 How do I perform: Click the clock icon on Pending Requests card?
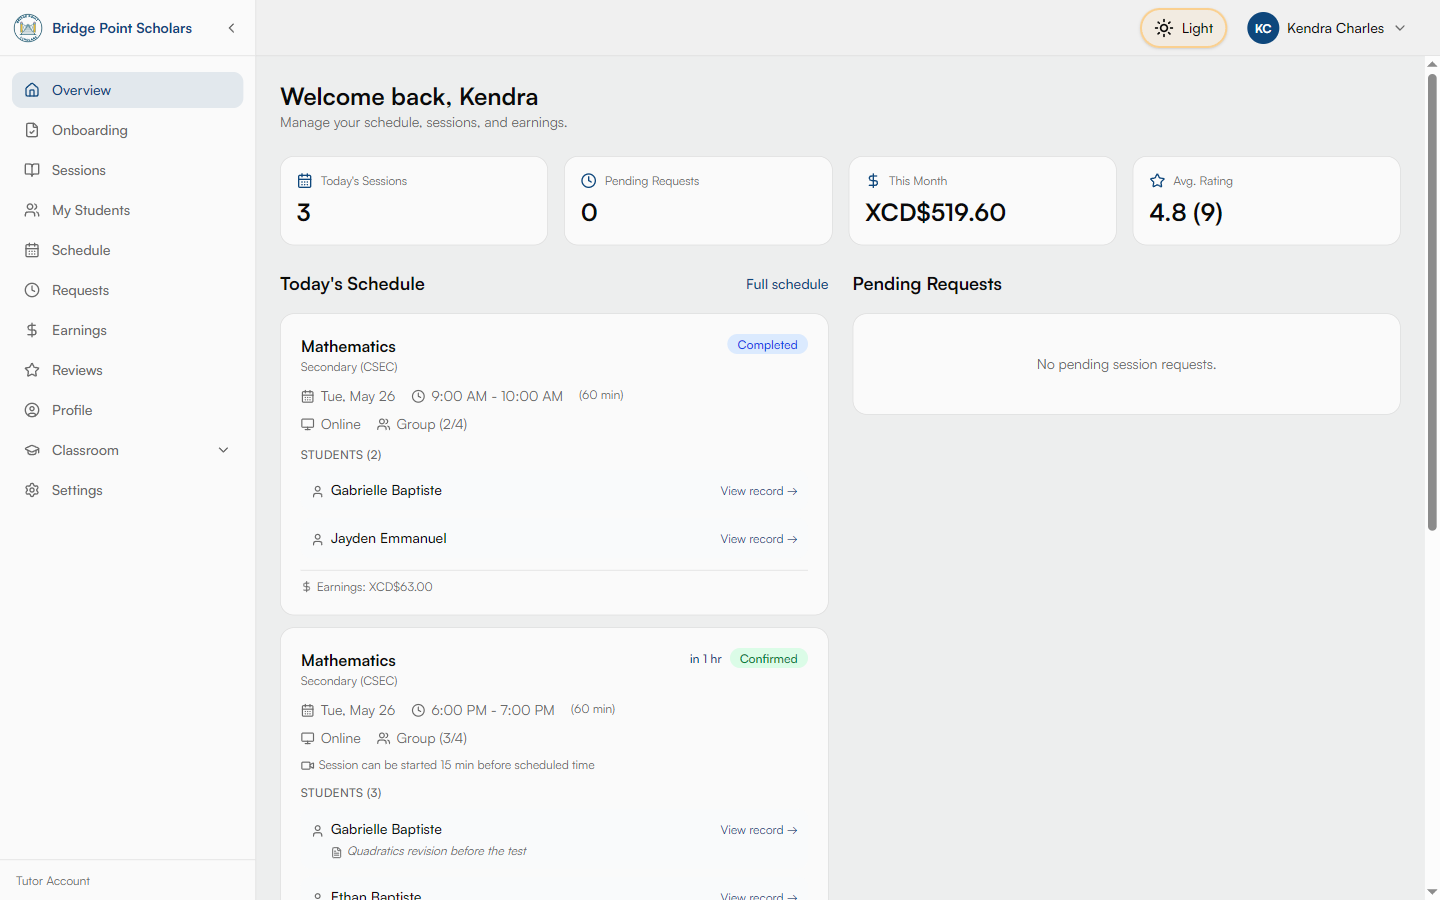click(589, 181)
